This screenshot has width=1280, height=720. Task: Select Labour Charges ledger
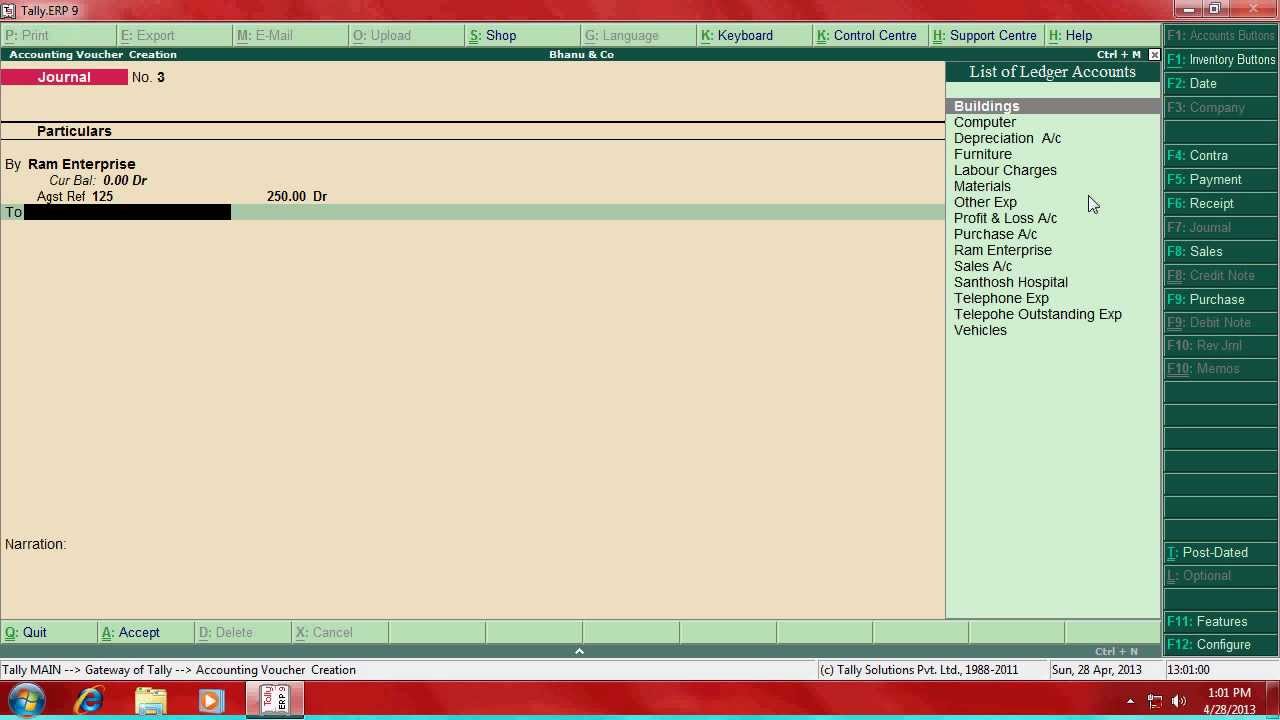point(1005,170)
